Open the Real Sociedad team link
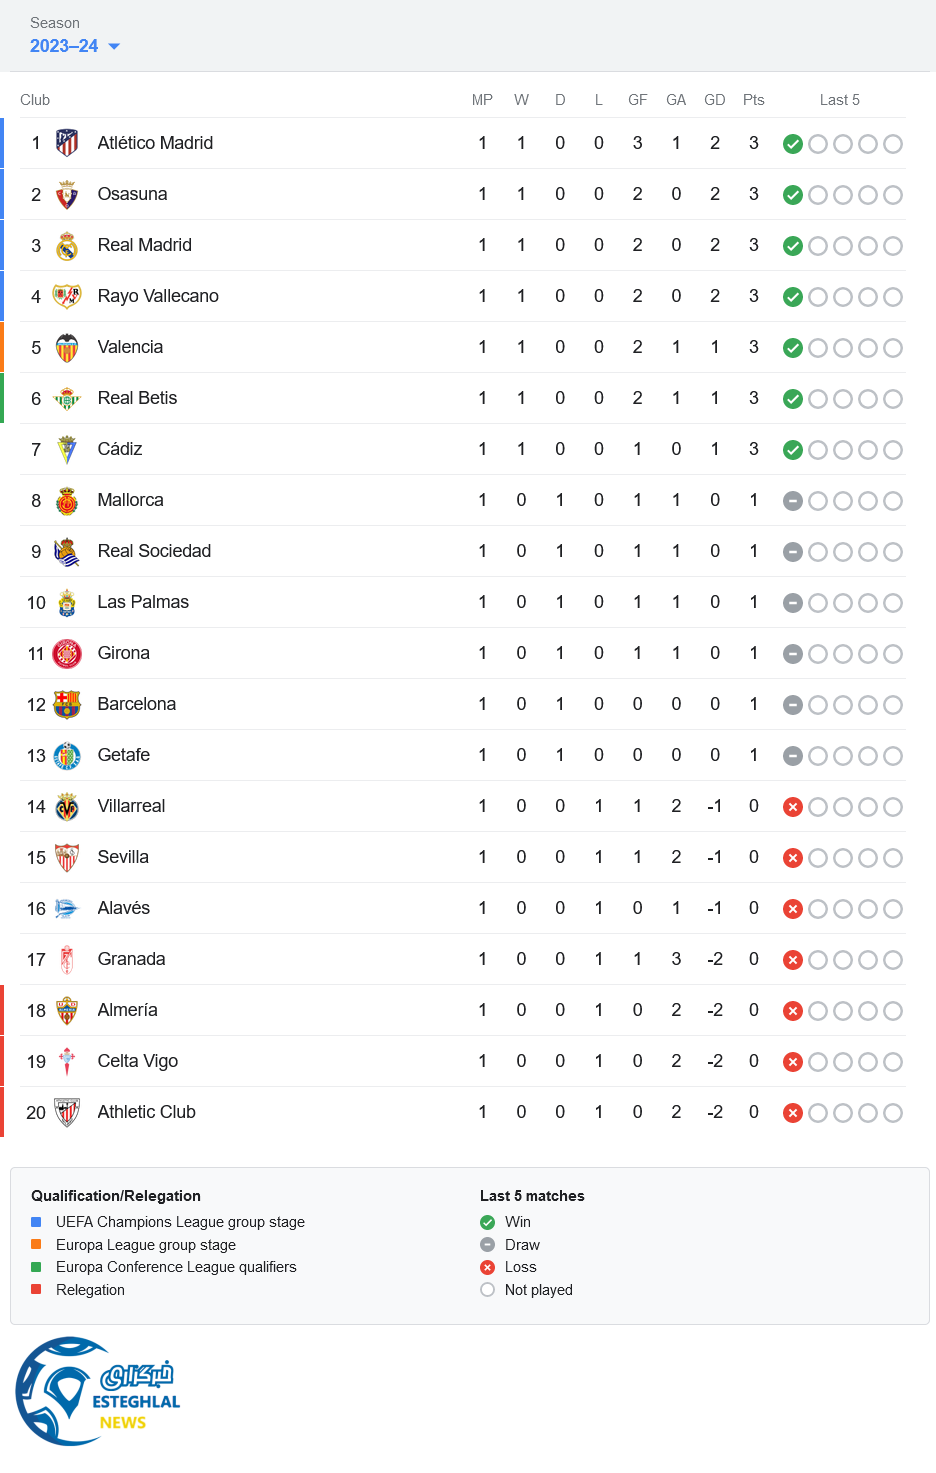The height and width of the screenshot is (1473, 936). pyautogui.click(x=154, y=551)
